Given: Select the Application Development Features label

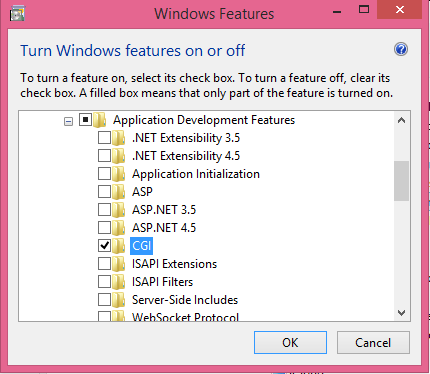Looking at the screenshot, I should (x=204, y=120).
